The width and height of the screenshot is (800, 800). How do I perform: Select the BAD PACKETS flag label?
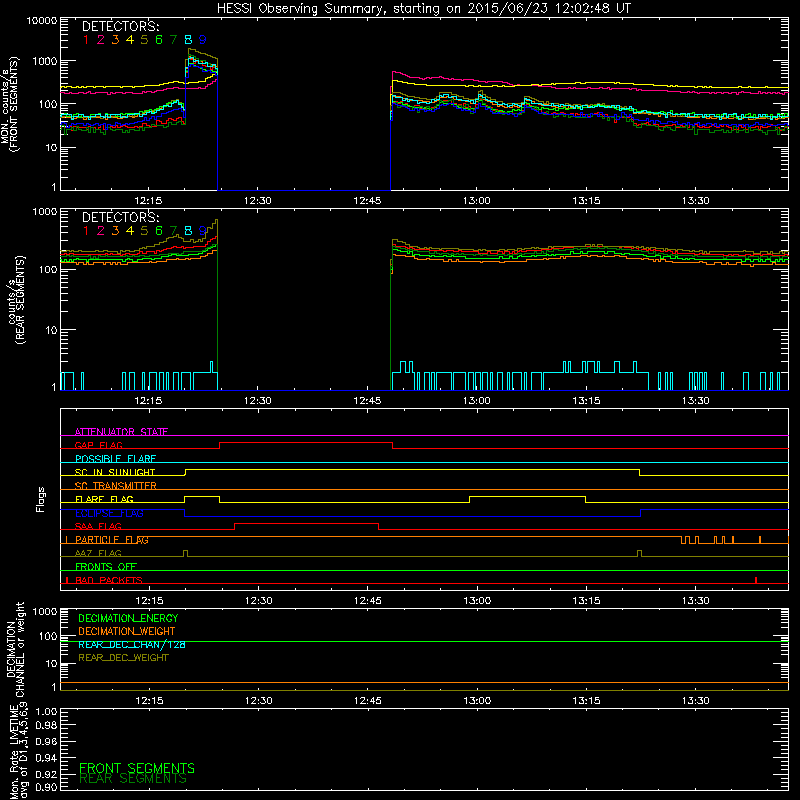[x=109, y=580]
